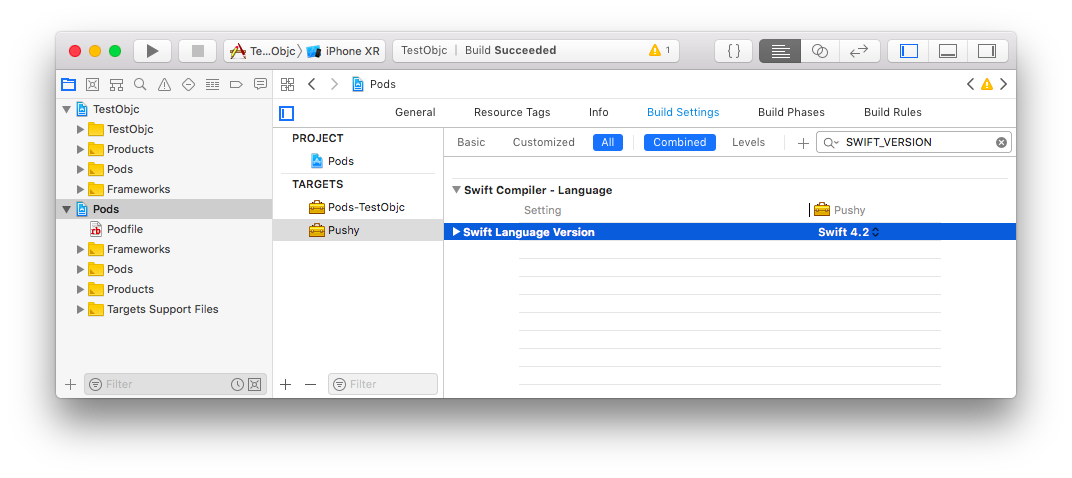
Task: Switch to the Build Rules tab
Action: pos(892,112)
